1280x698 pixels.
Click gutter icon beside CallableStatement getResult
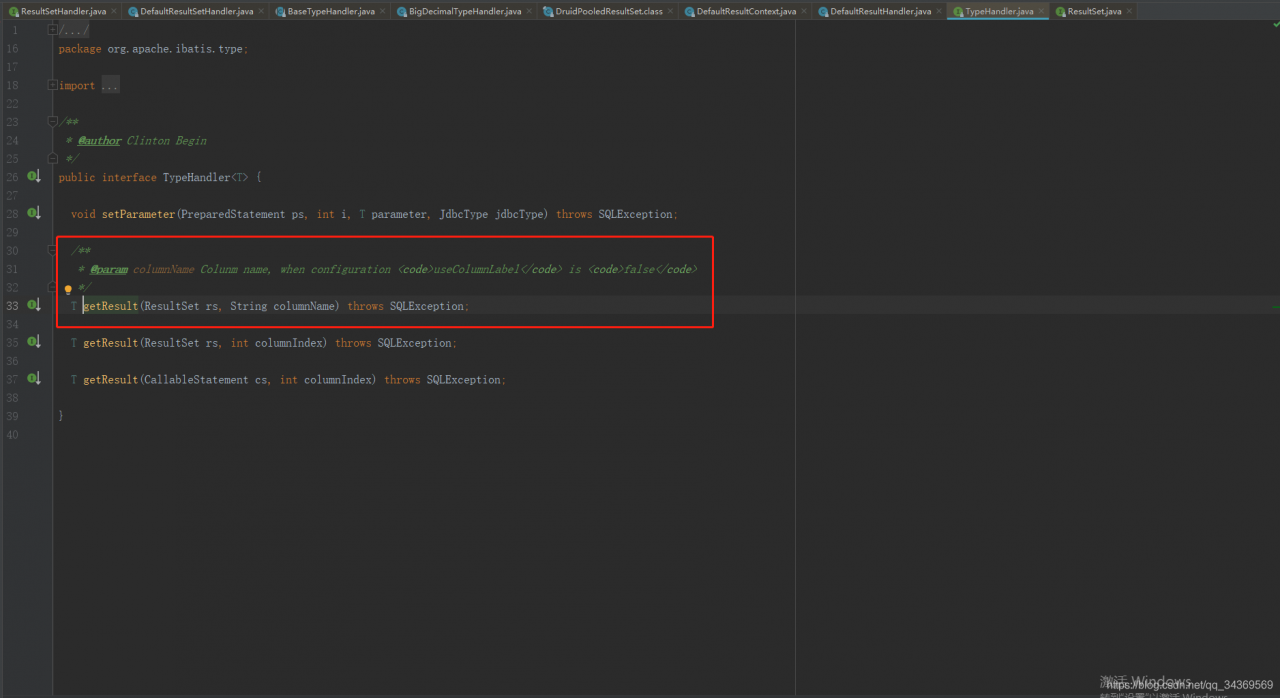(33, 379)
